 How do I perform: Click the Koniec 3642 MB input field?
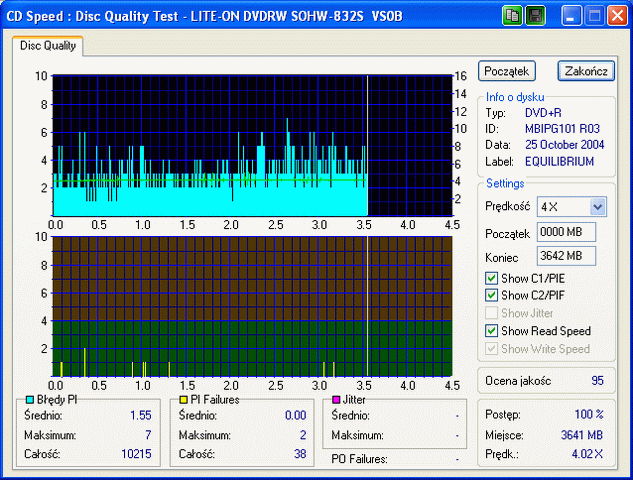pos(566,255)
